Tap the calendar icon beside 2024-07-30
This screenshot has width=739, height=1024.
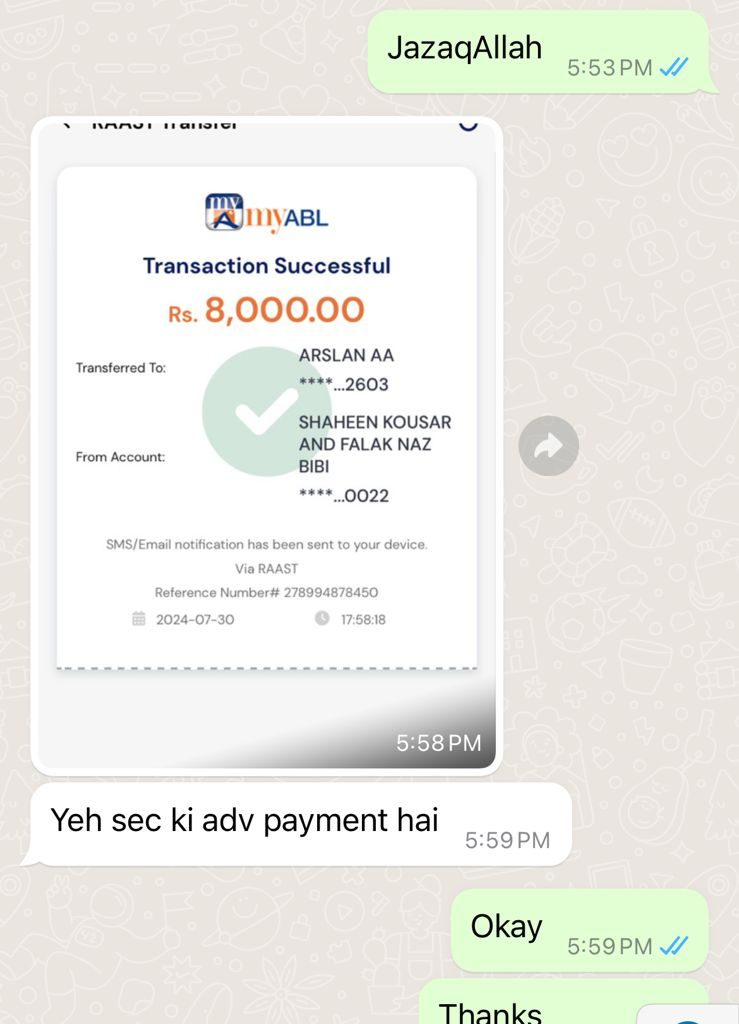coord(138,618)
